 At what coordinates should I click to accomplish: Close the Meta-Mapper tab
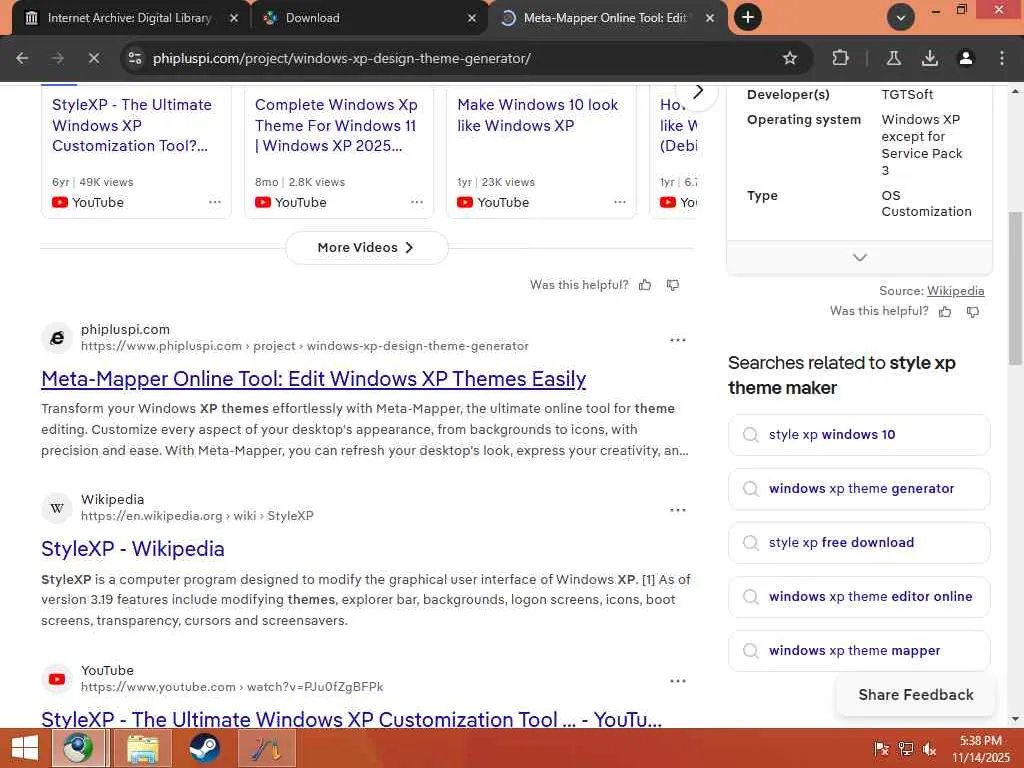[710, 18]
